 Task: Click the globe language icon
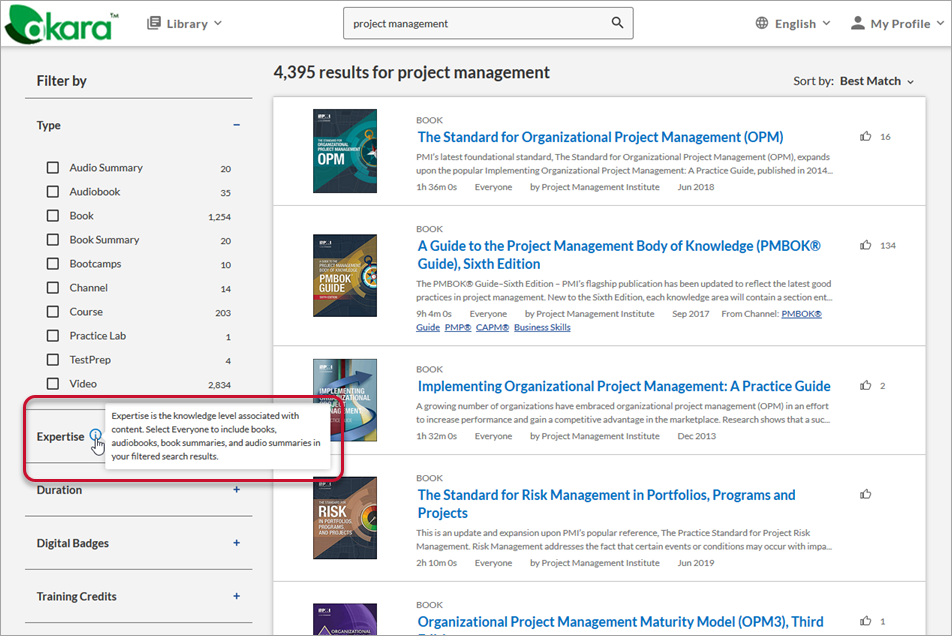click(762, 23)
